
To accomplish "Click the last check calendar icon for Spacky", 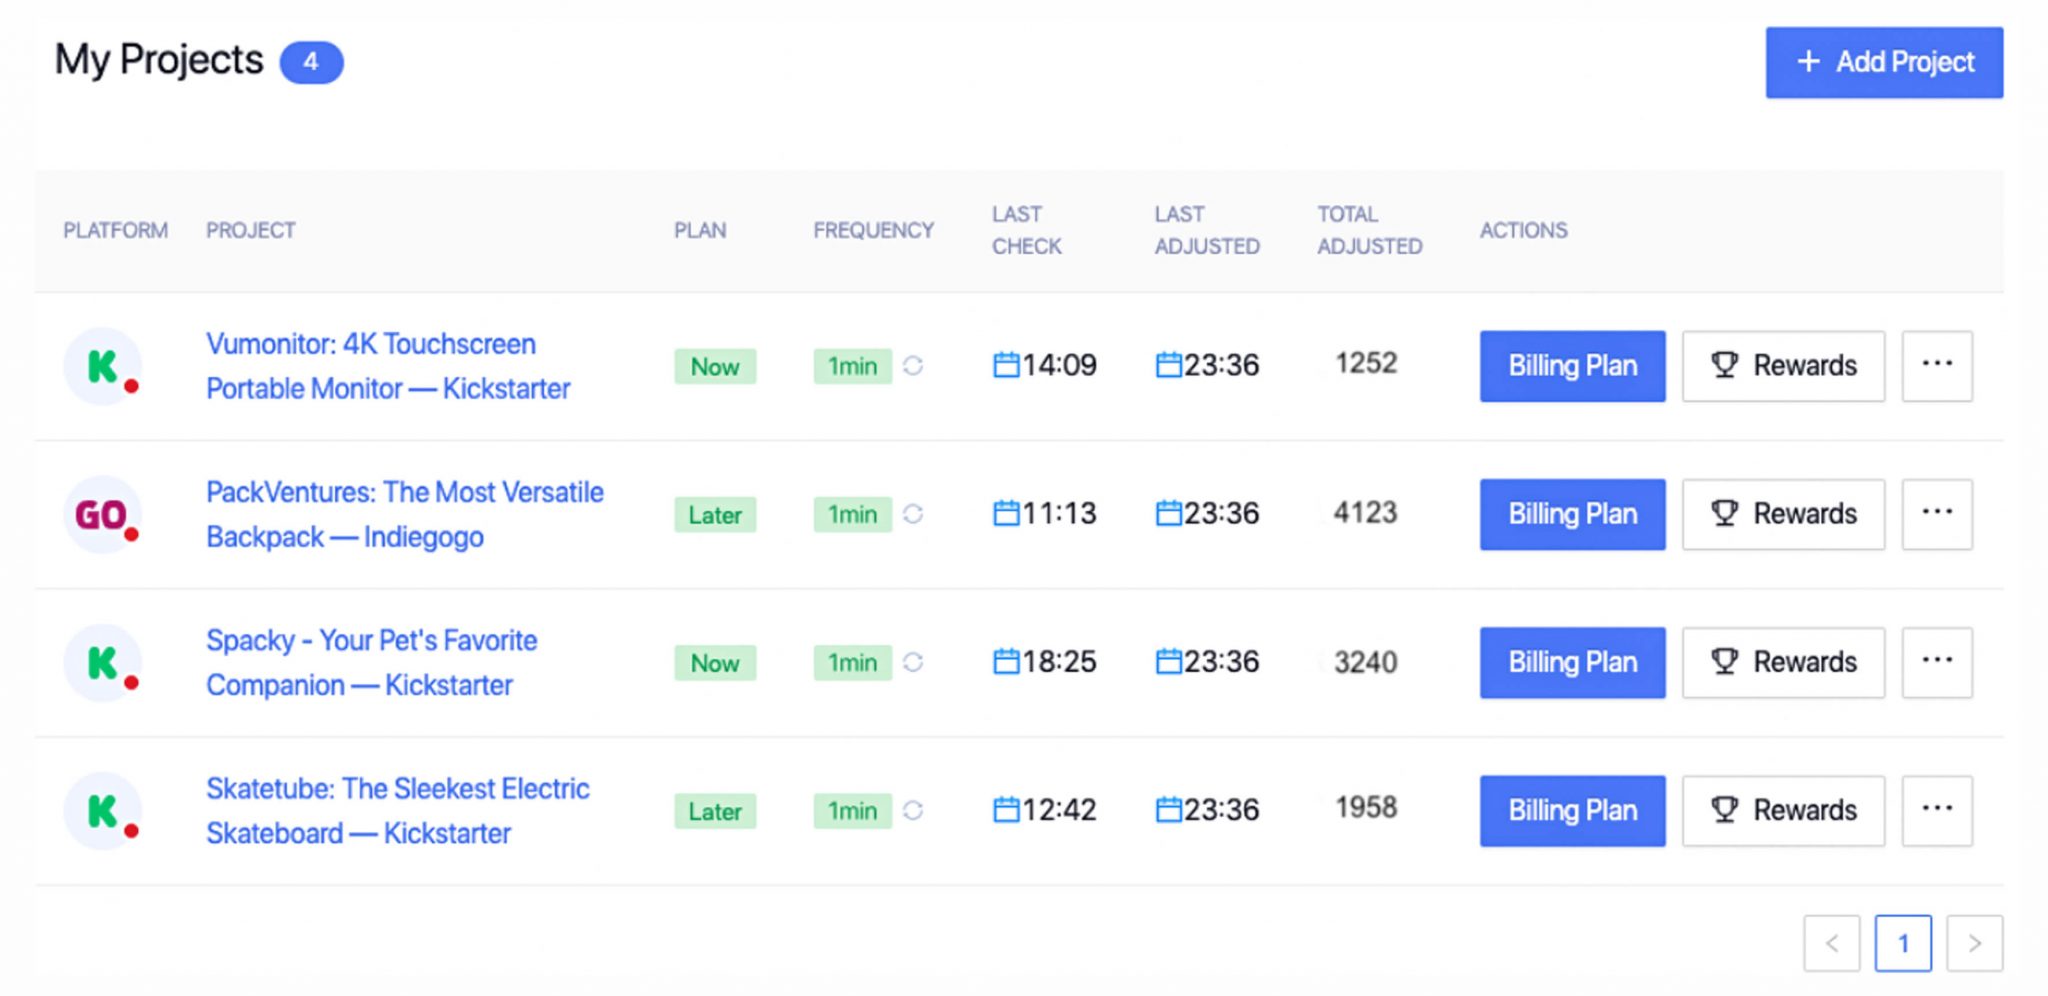I will pyautogui.click(x=1006, y=661).
